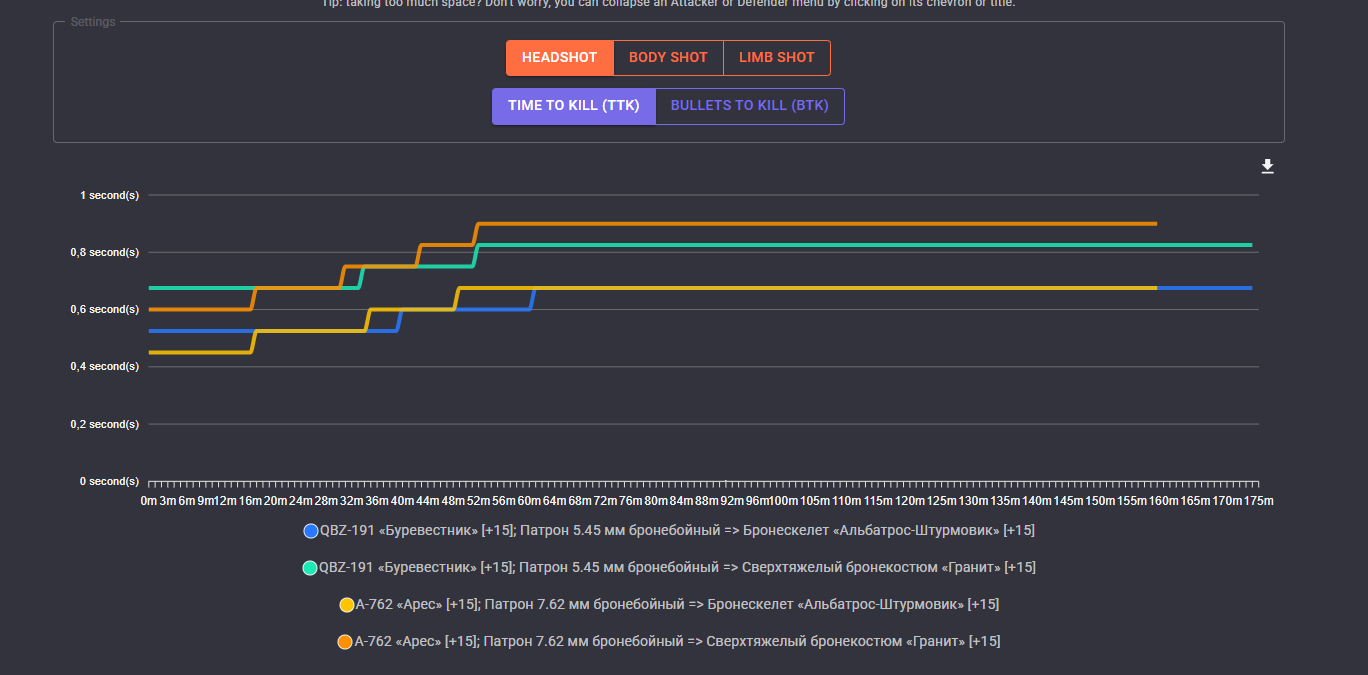1368x675 pixels.
Task: Toggle the A-762 «Арес» vs «Гранит» legend entry
Action: point(669,642)
